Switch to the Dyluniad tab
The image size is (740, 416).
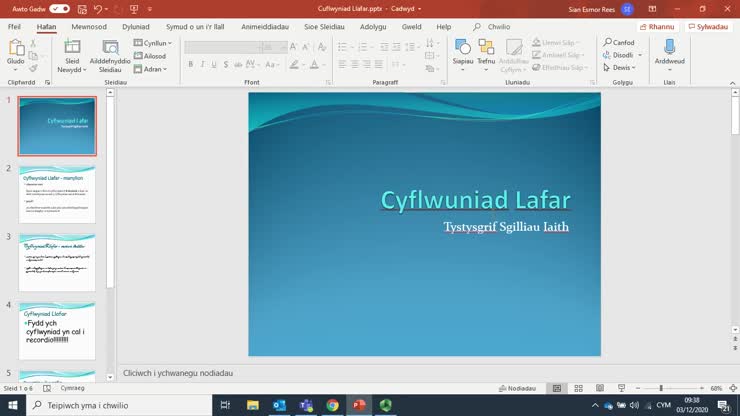136,27
